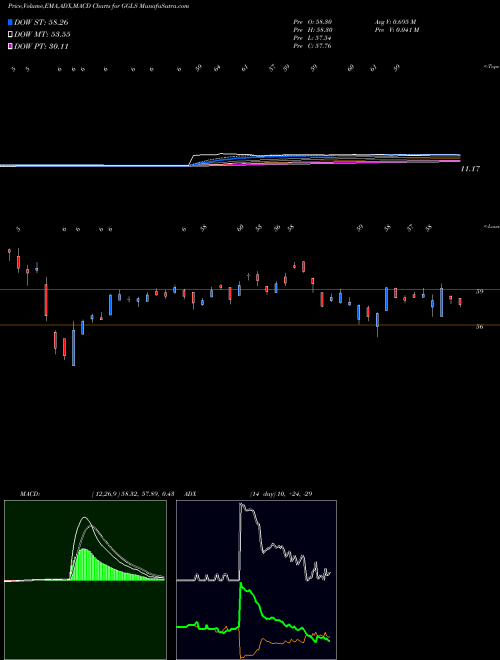Click the 'Pre H' high price value
500x660 pixels.
(313, 30)
